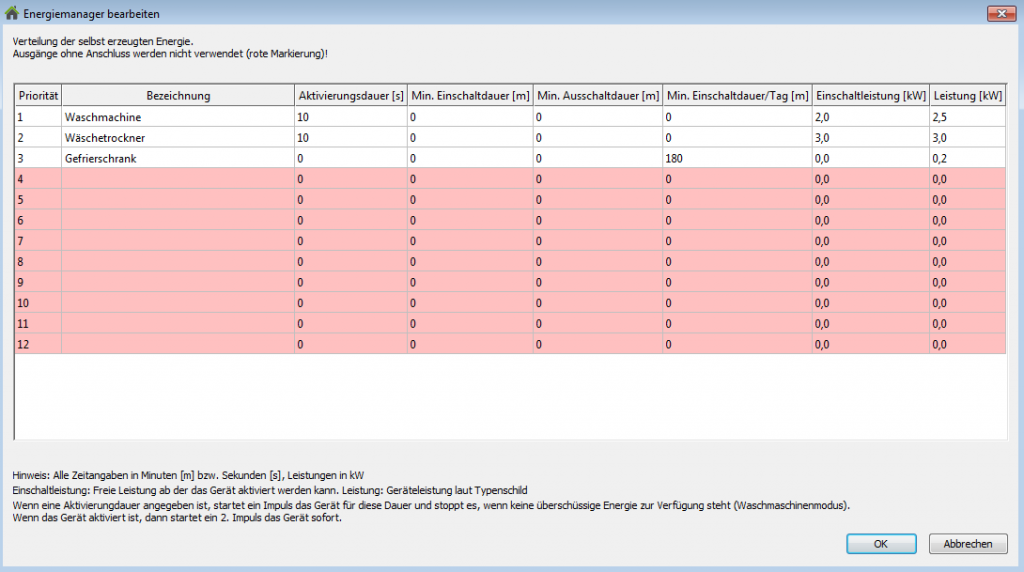
Task: Select the priority 12 row number cell
Action: [38, 344]
